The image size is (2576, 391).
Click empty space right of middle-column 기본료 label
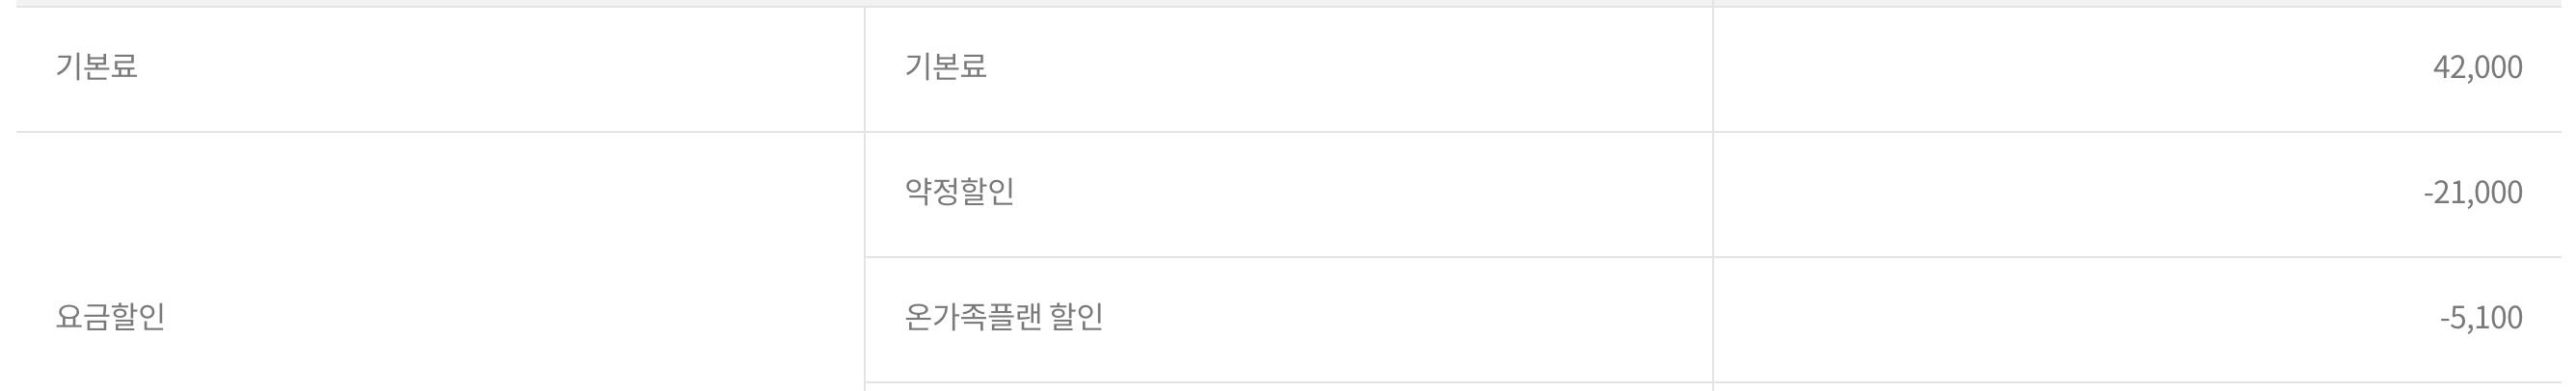pos(1350,67)
